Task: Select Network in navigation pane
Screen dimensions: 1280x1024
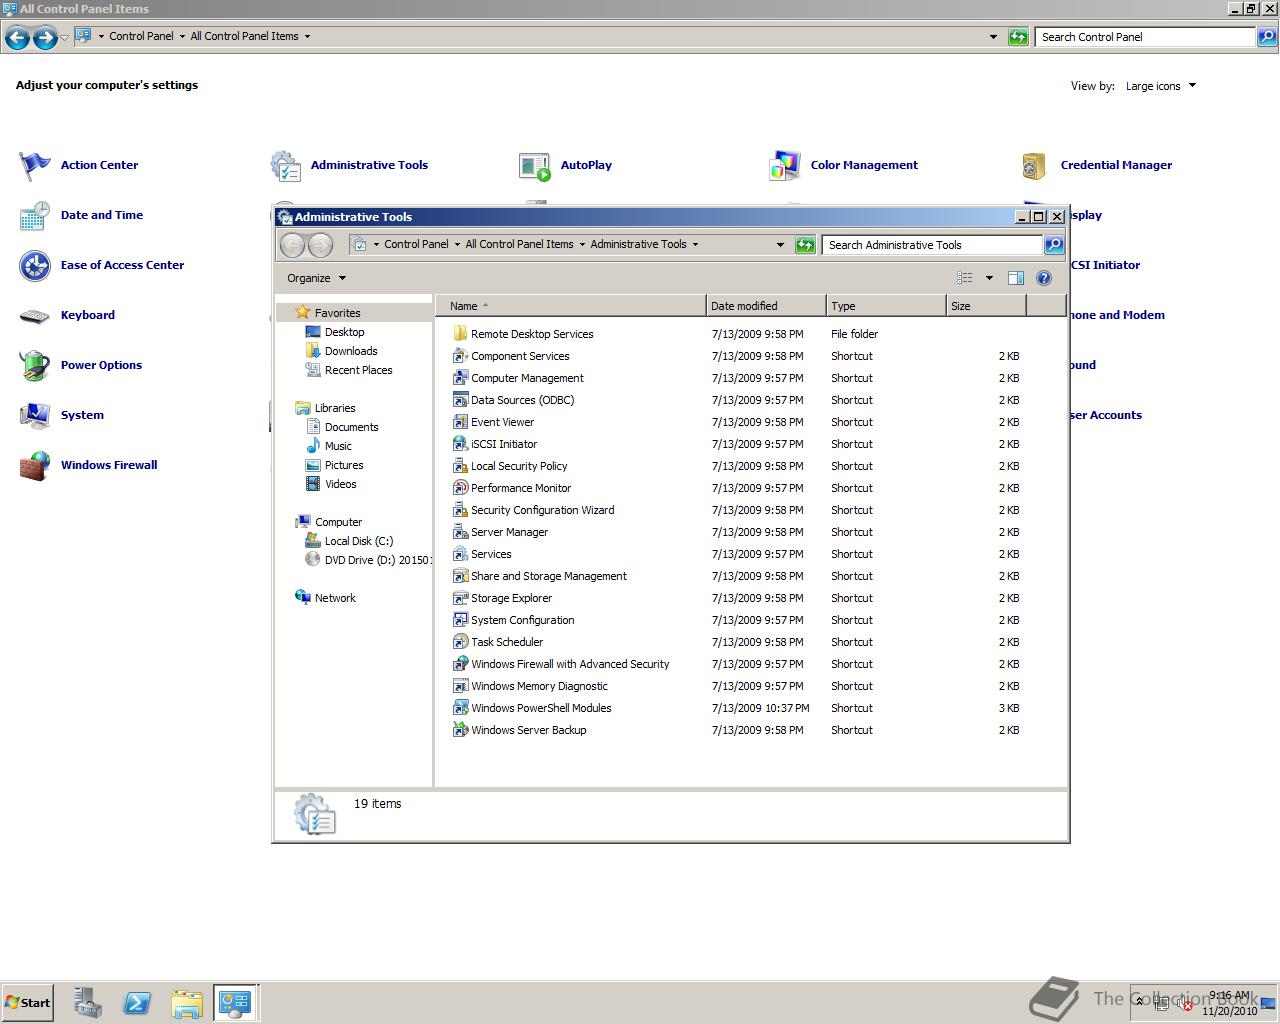Action: coord(334,598)
